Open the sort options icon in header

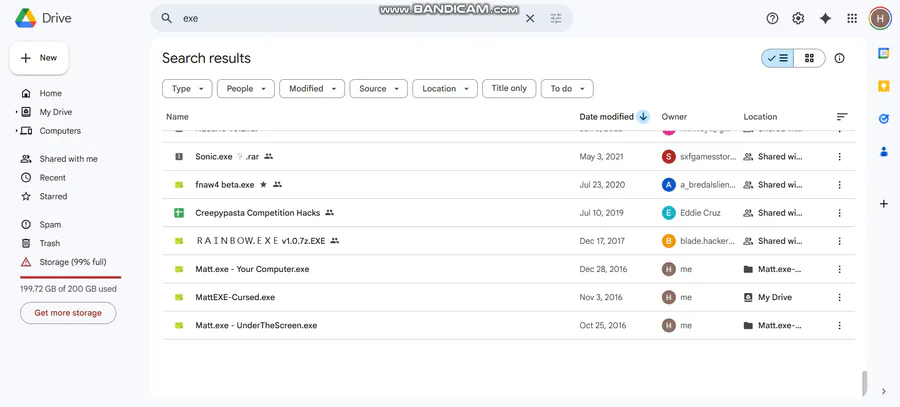pyautogui.click(x=841, y=117)
